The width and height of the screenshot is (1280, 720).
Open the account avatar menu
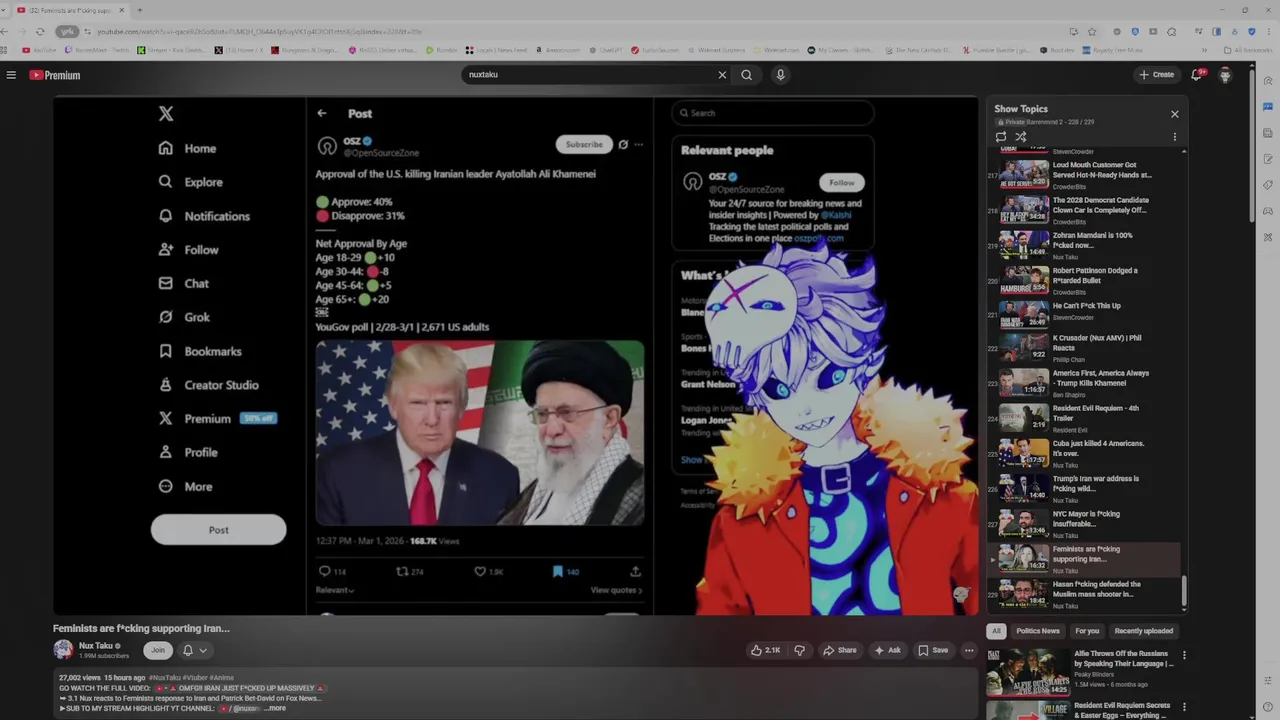point(1225,75)
